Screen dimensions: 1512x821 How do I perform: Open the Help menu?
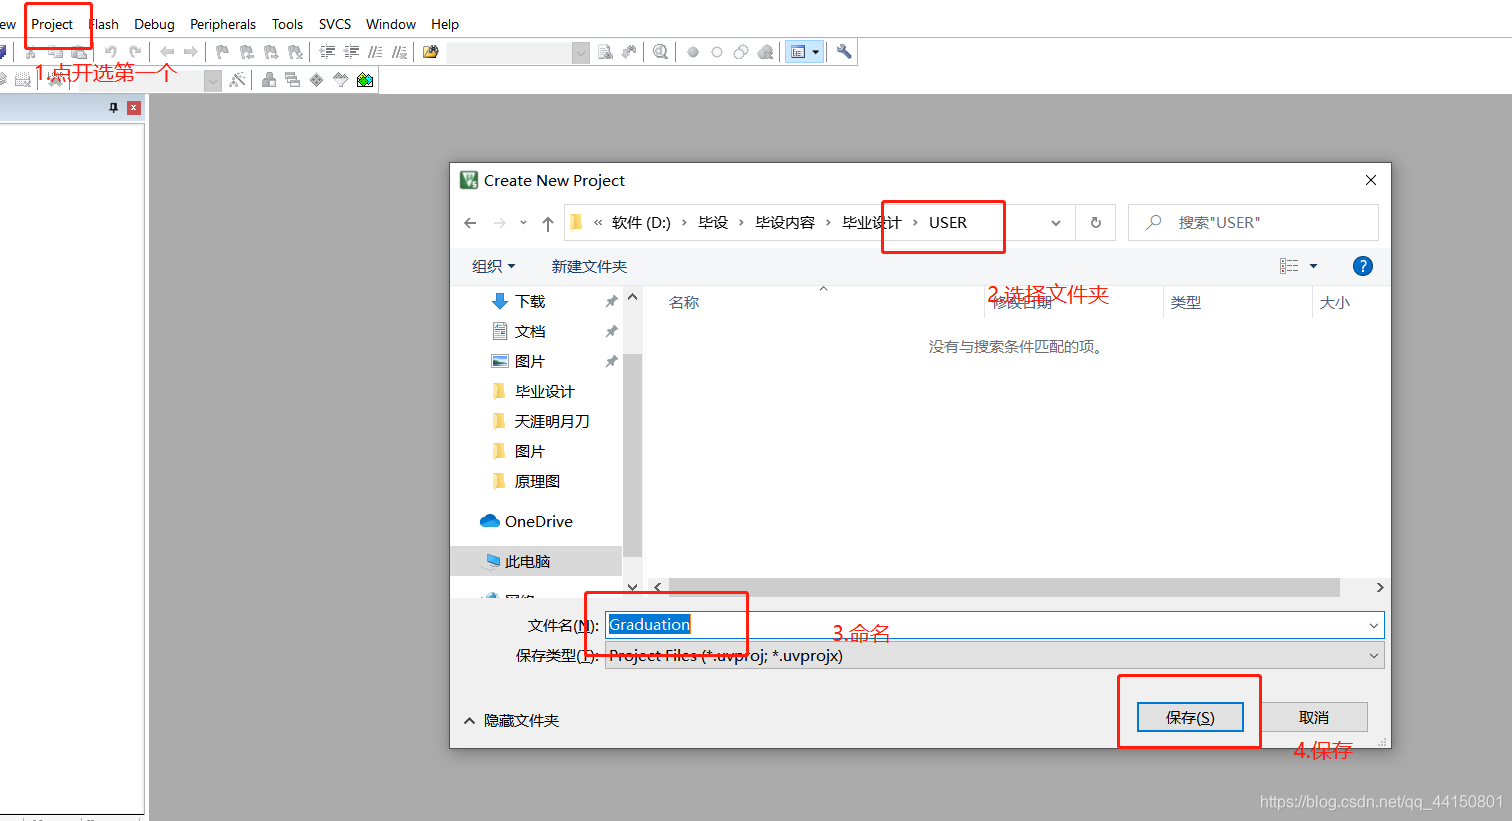click(x=445, y=24)
